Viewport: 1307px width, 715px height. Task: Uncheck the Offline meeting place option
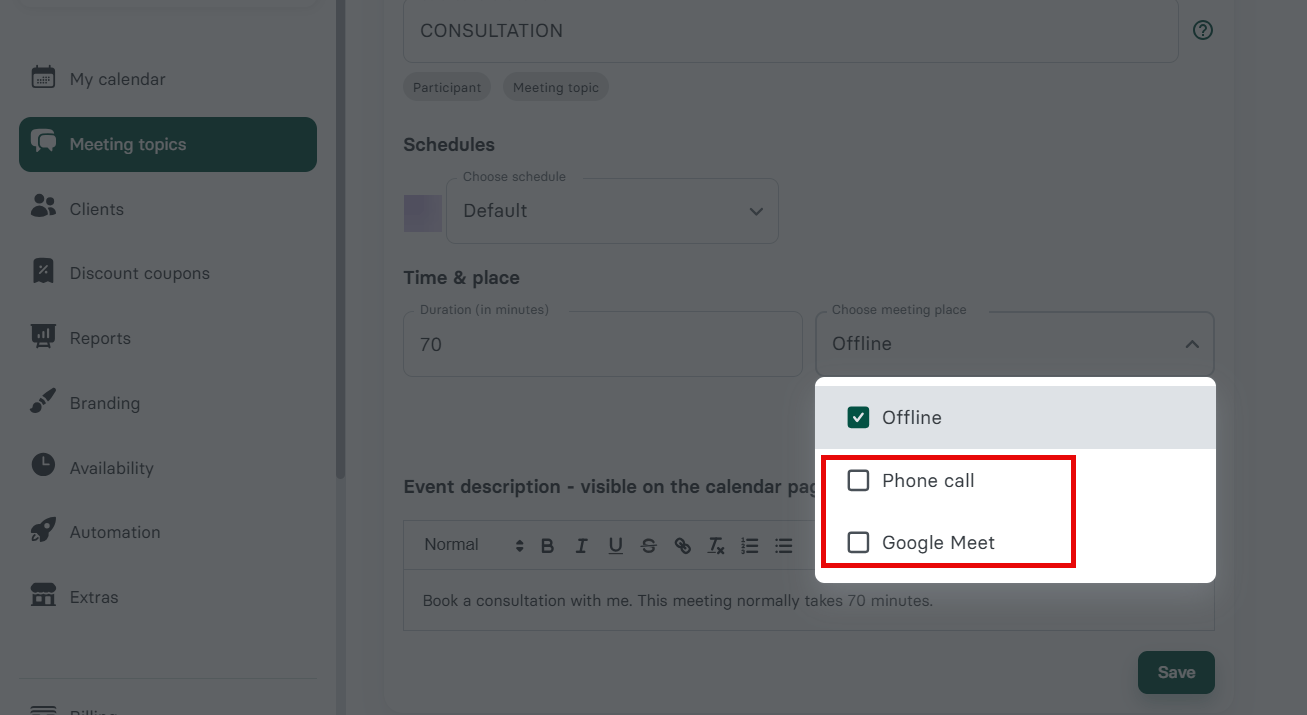pos(858,417)
